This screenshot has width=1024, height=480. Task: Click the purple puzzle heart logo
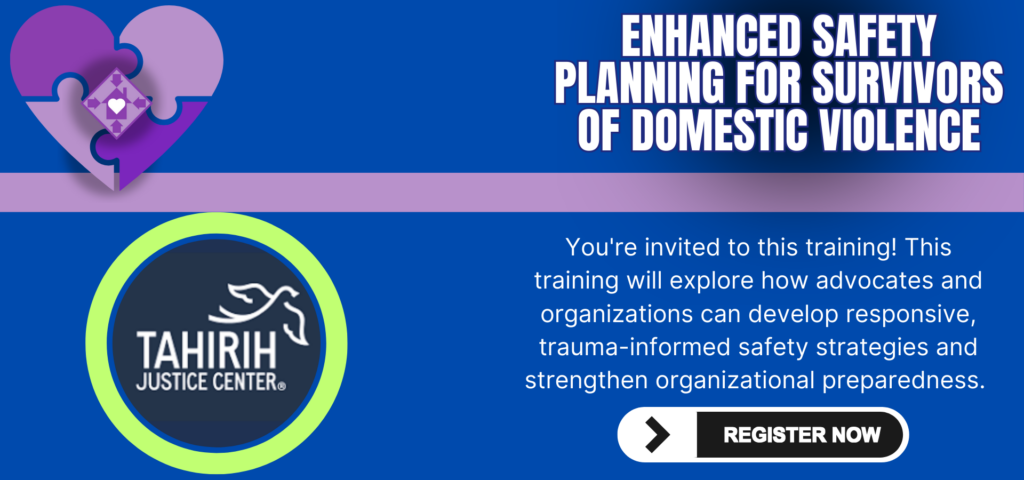pyautogui.click(x=115, y=95)
